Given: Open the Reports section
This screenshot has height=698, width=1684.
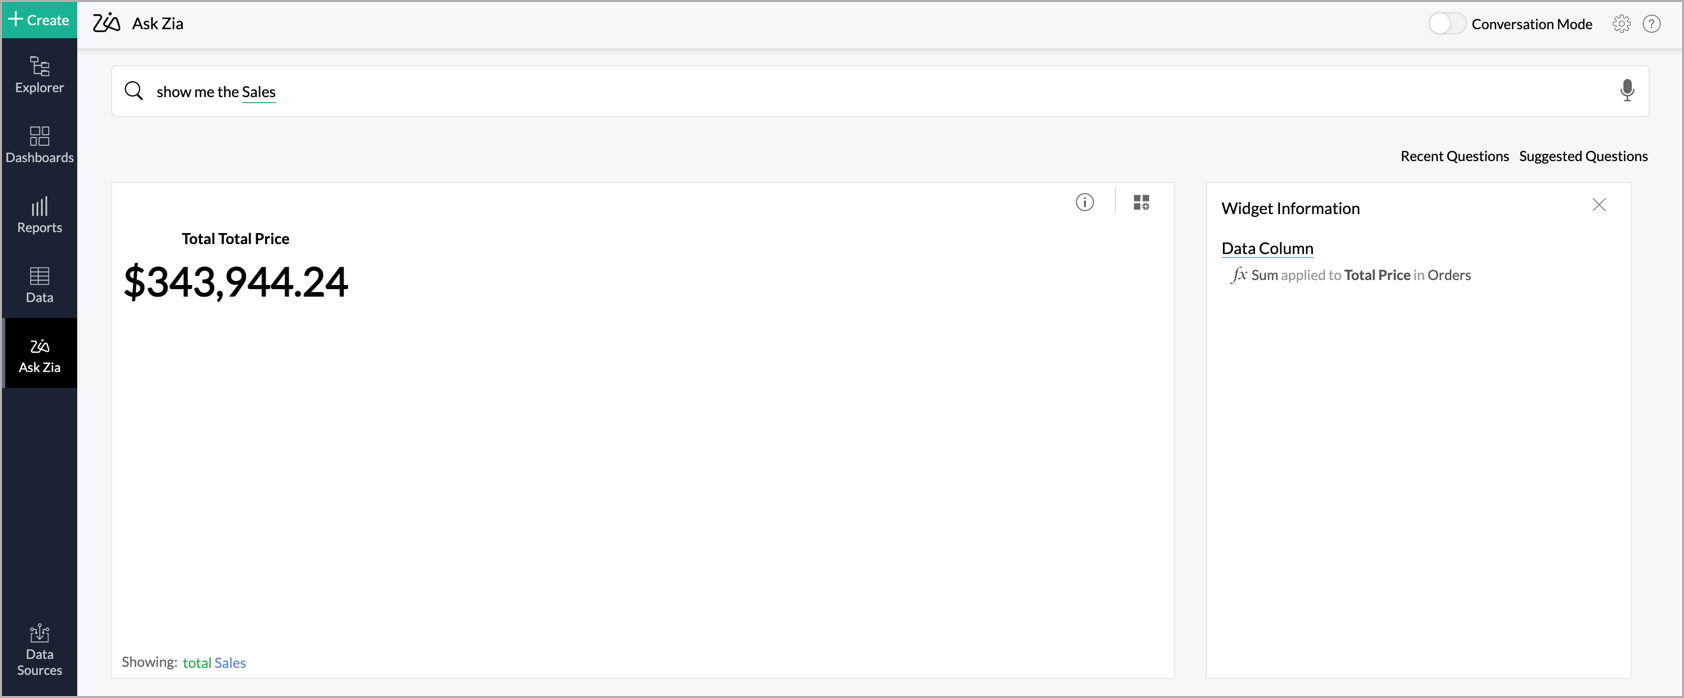Looking at the screenshot, I should coord(39,215).
